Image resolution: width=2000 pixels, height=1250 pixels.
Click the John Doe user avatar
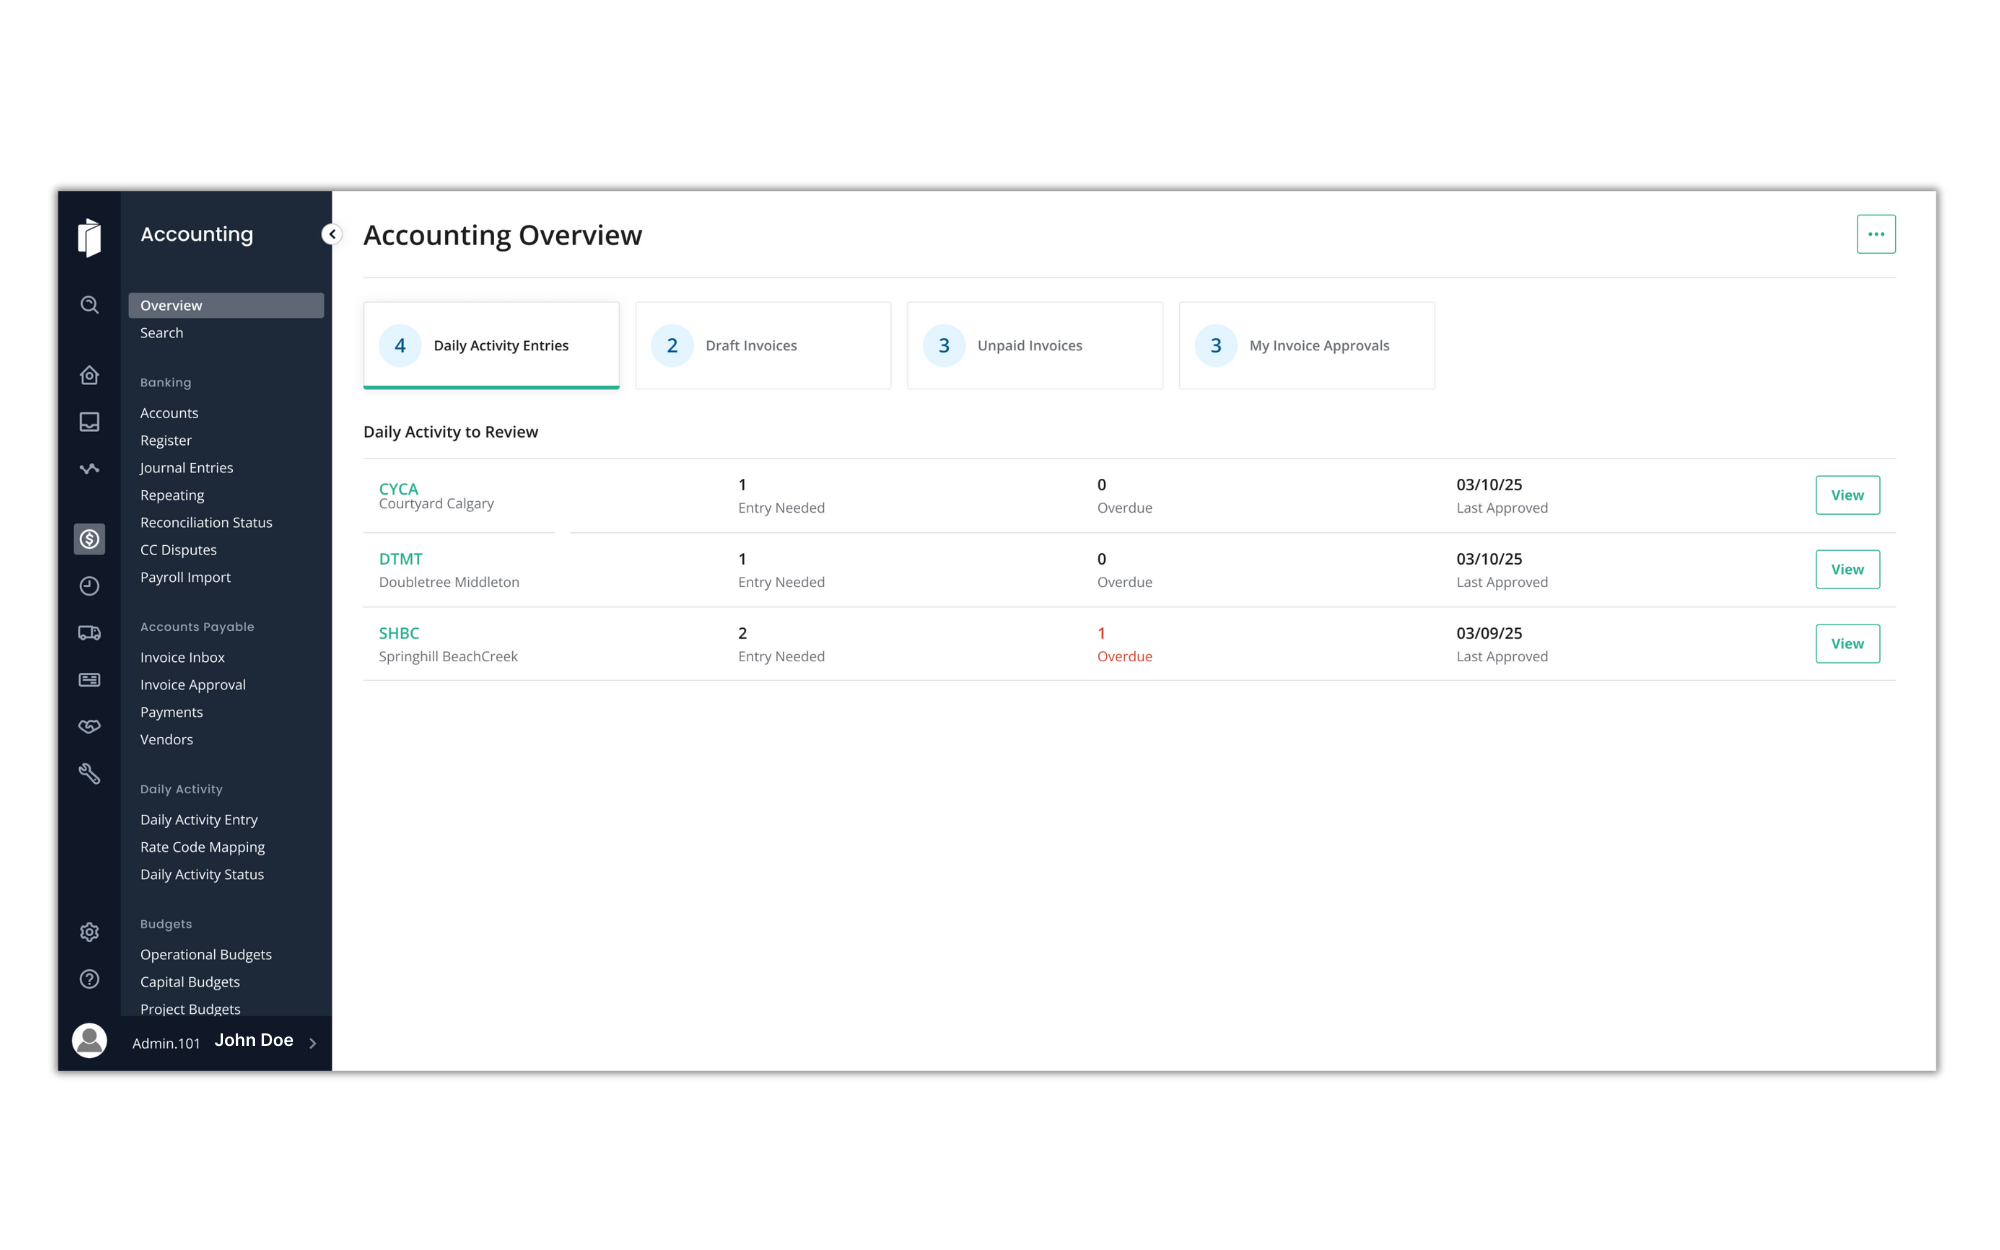pos(89,1041)
